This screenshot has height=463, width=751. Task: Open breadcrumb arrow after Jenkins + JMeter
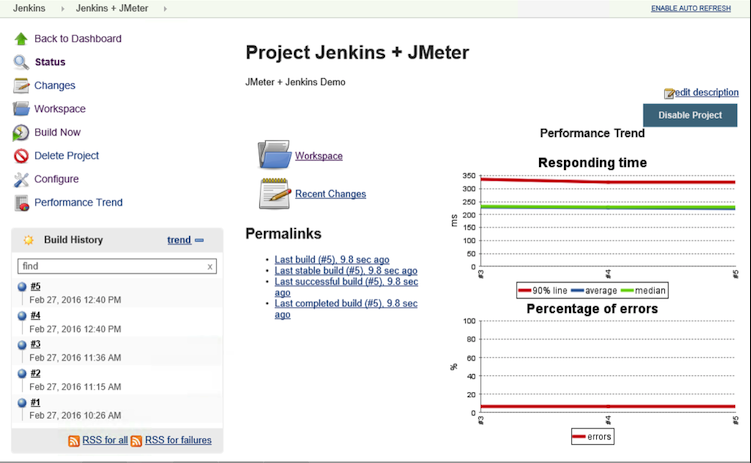[165, 9]
